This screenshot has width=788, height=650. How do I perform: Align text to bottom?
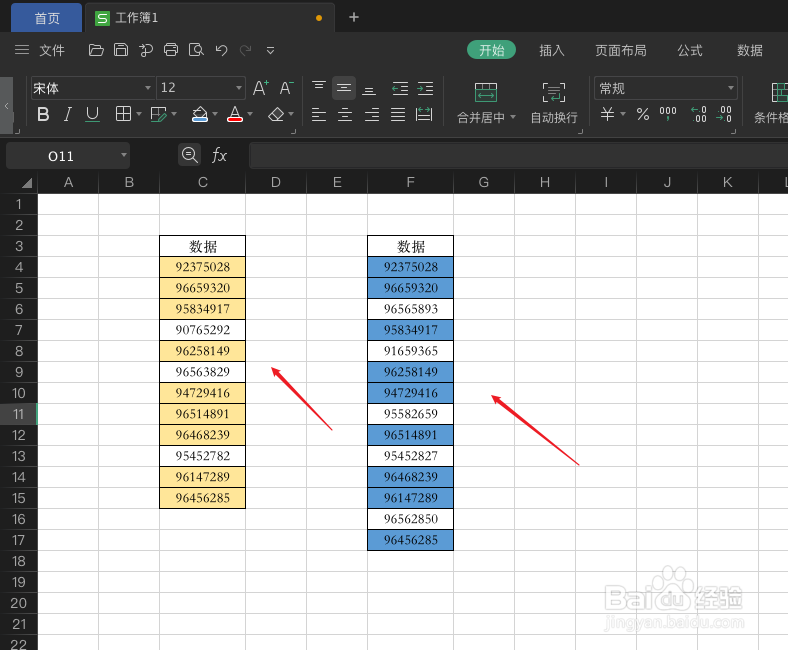point(369,90)
